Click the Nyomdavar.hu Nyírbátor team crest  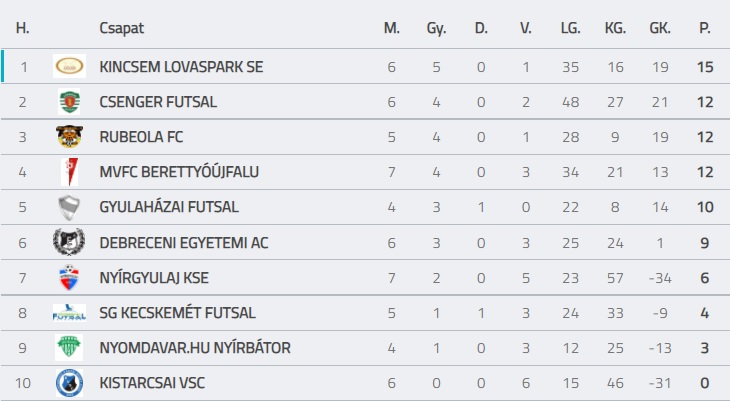pos(69,348)
